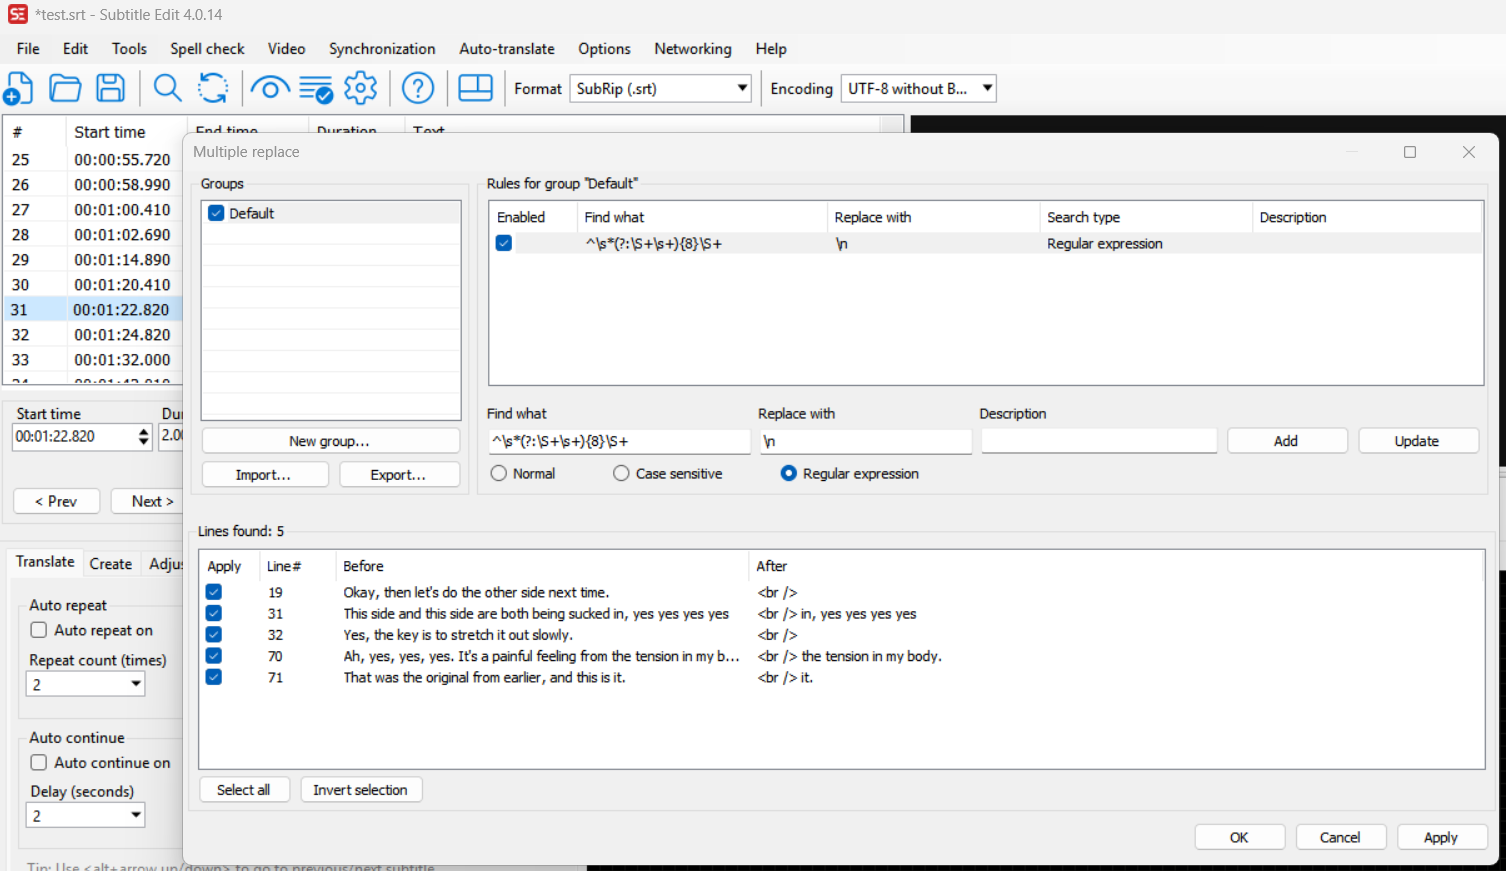Open Settings with the gear icon
1506x871 pixels.
pos(361,88)
